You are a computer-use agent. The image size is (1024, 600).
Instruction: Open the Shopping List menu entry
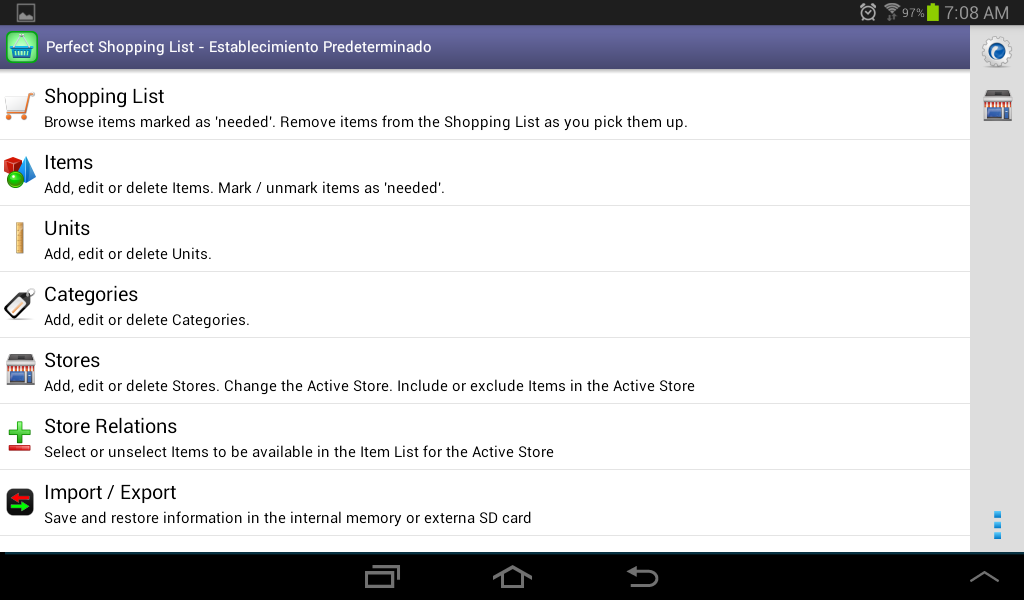104,97
